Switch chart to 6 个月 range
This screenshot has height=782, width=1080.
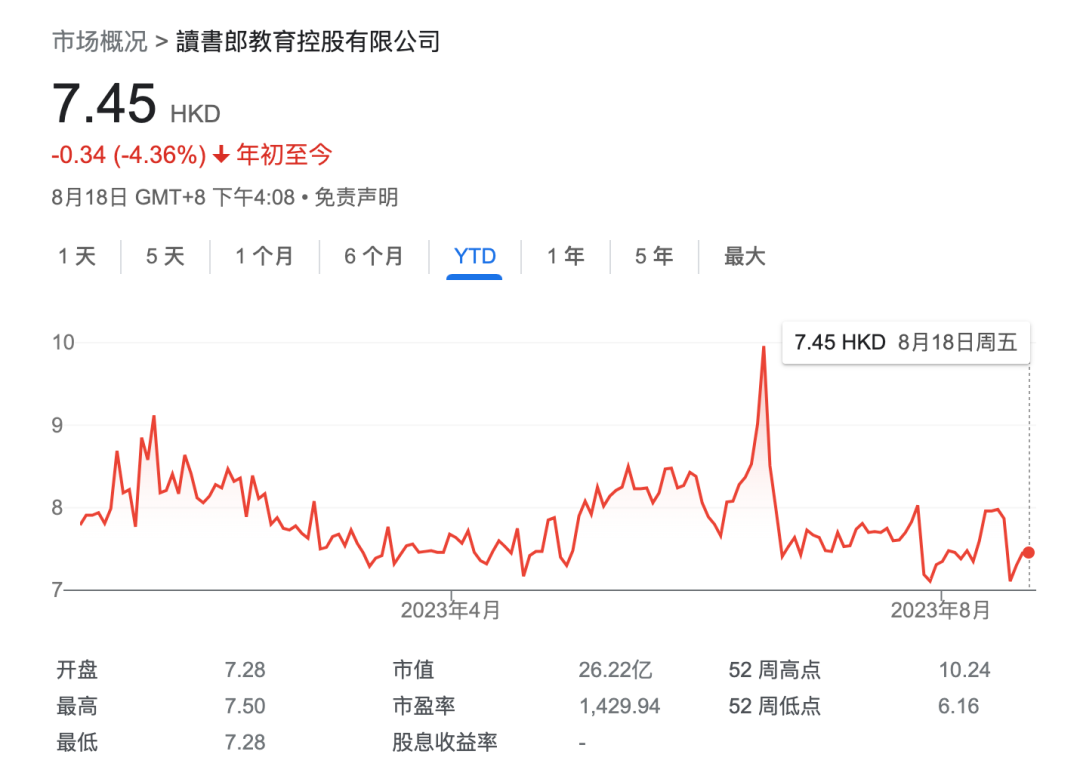pos(374,256)
